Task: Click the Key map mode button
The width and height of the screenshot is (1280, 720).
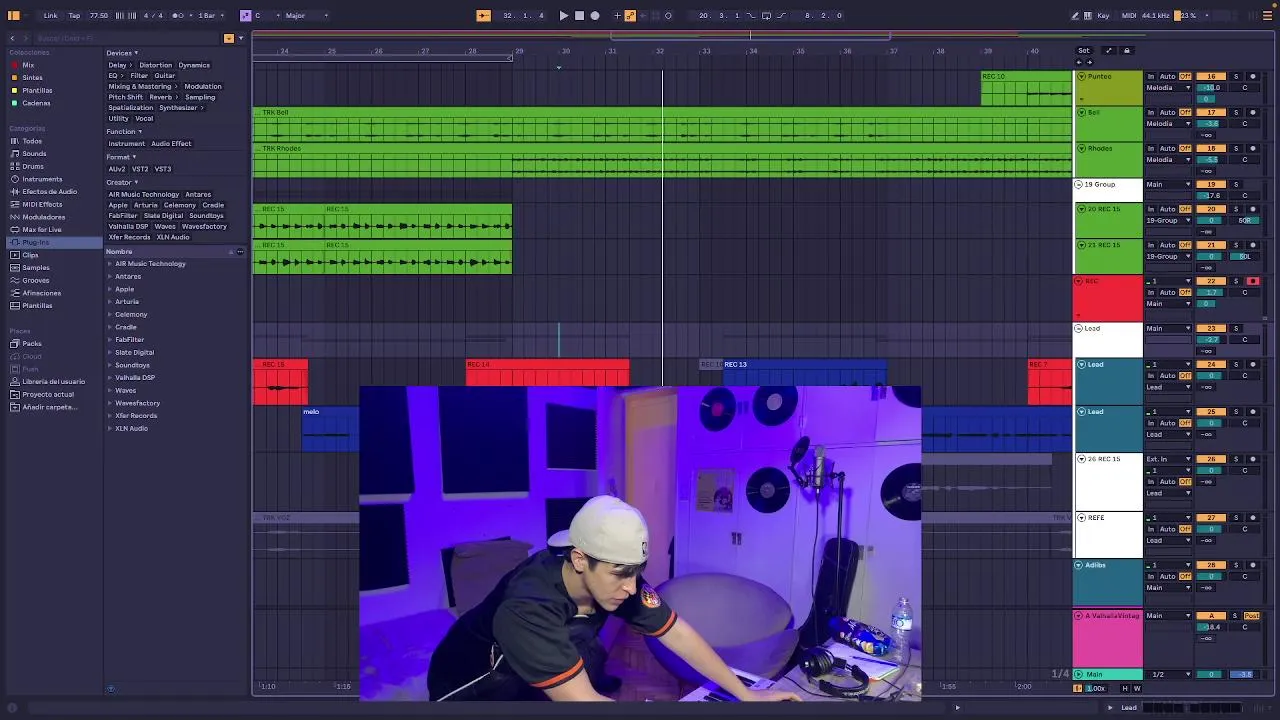Action: click(x=1104, y=15)
